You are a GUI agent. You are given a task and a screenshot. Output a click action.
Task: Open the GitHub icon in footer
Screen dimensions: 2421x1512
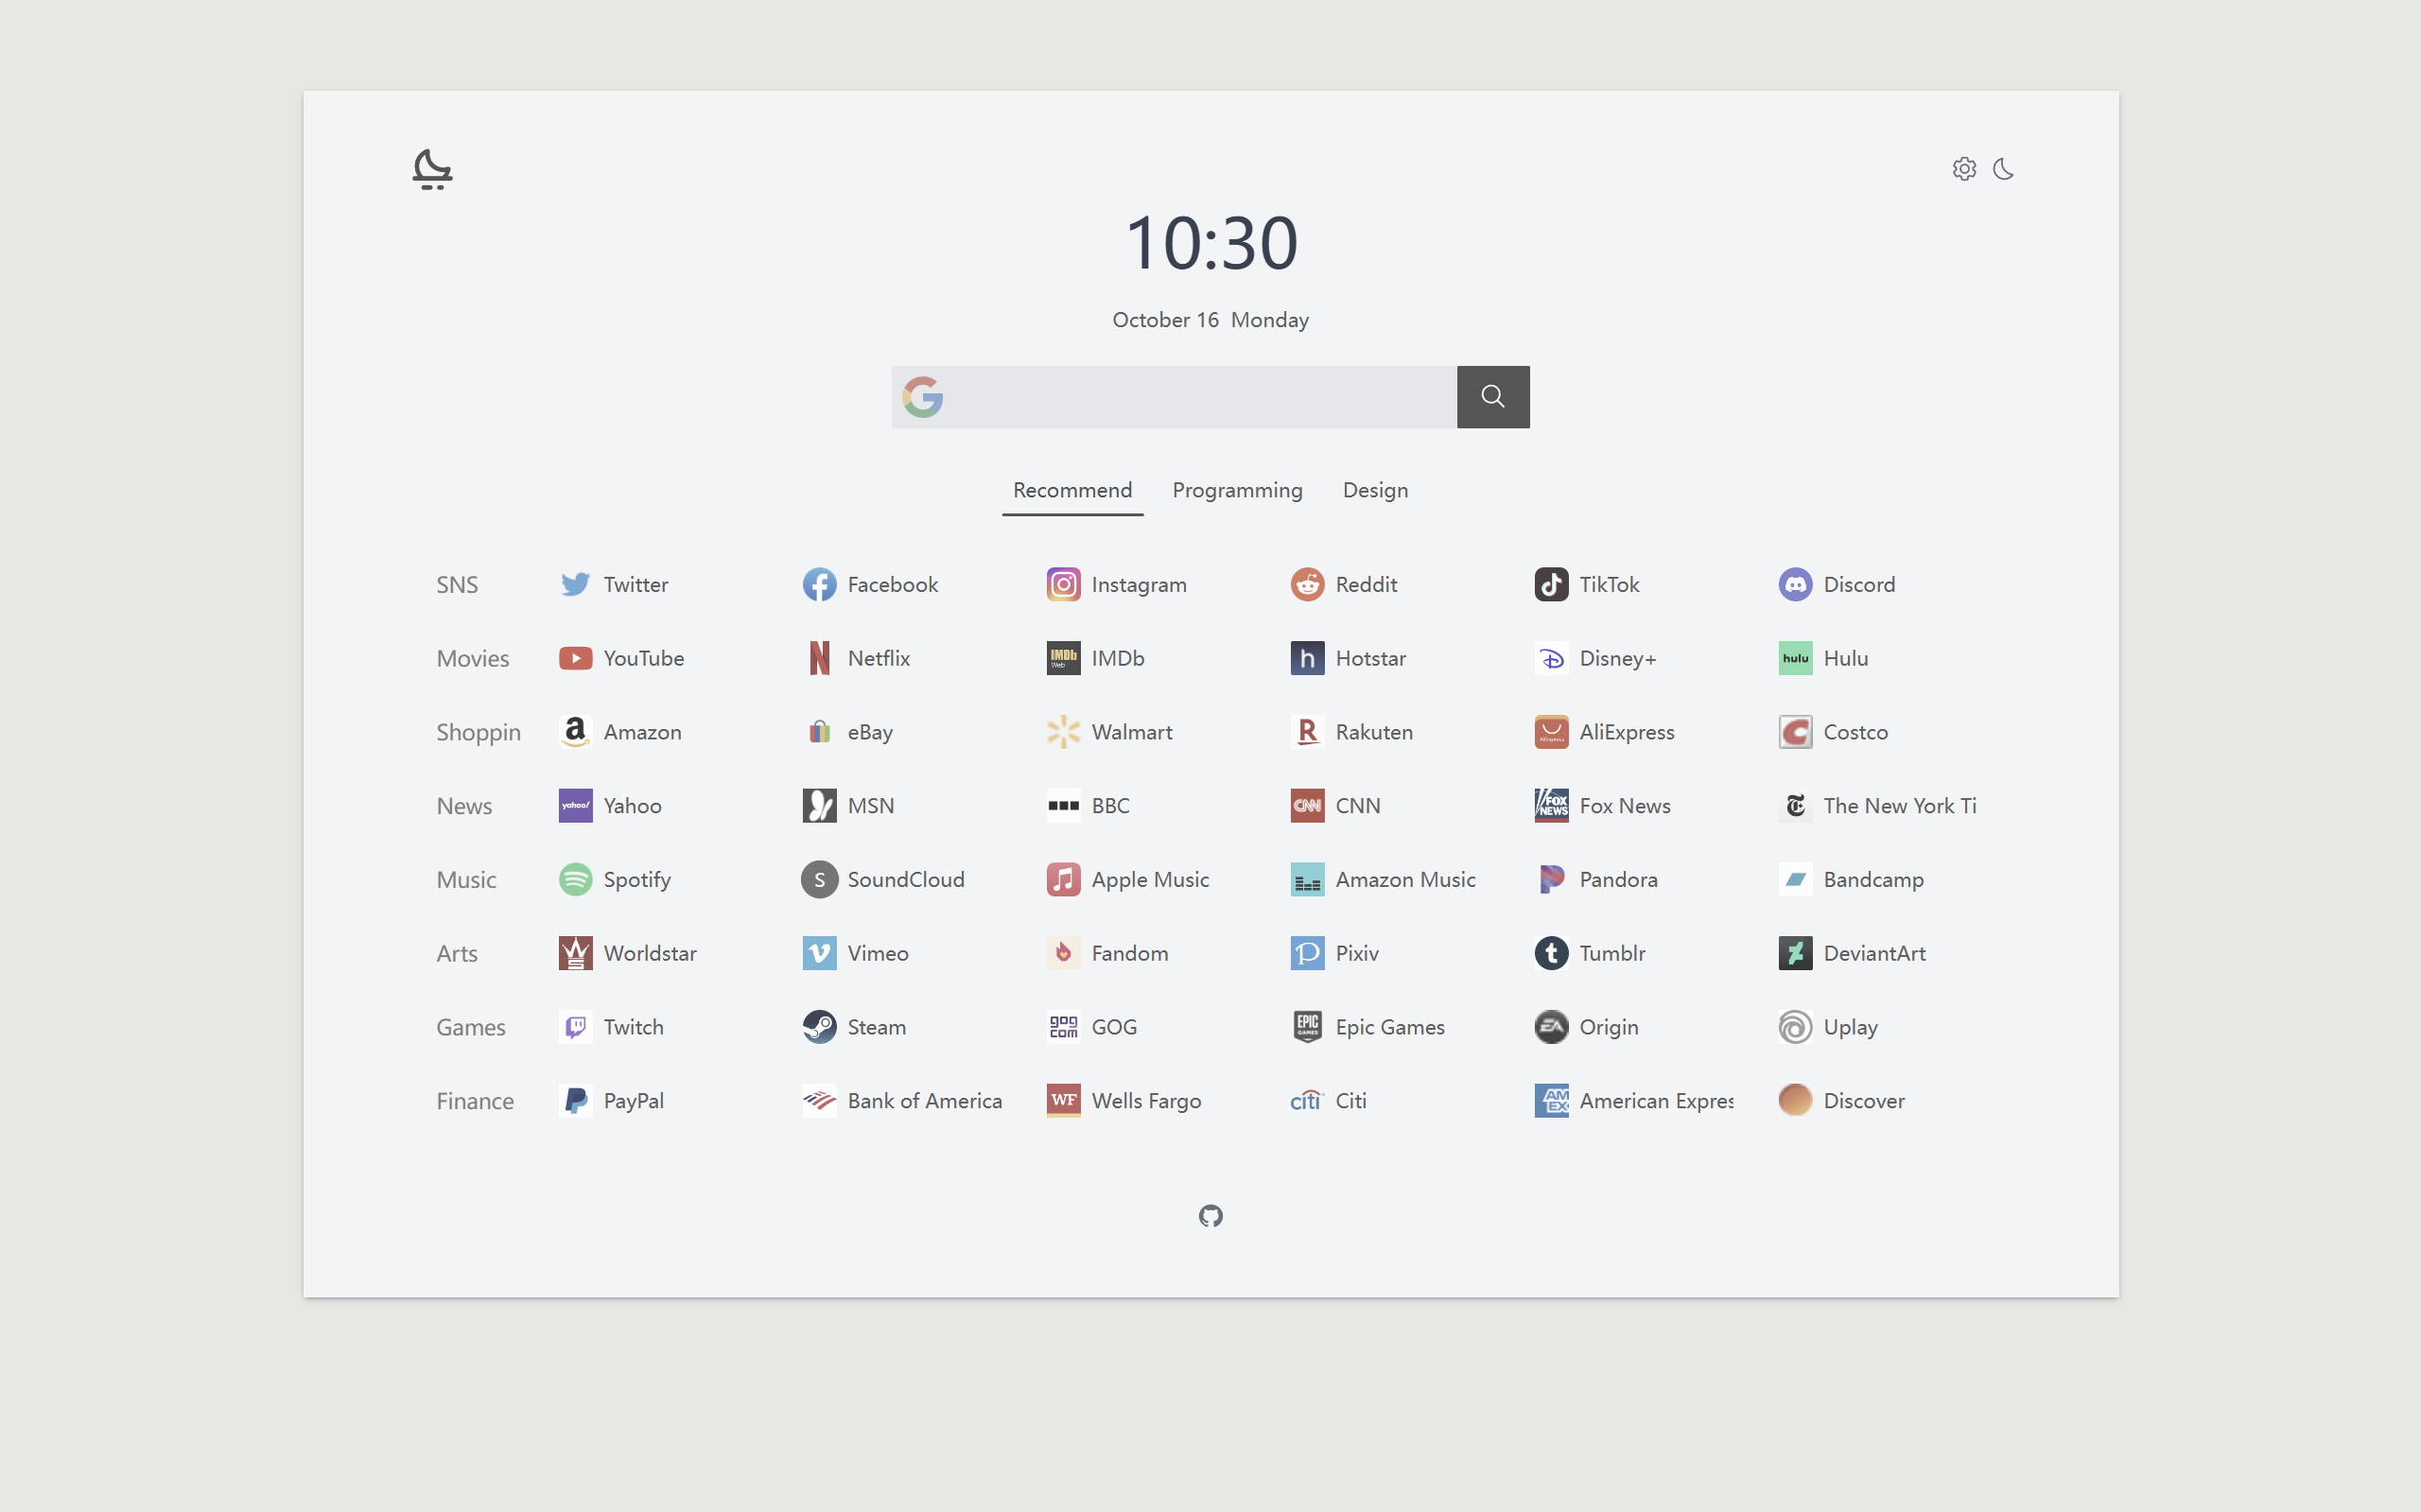coord(1210,1216)
